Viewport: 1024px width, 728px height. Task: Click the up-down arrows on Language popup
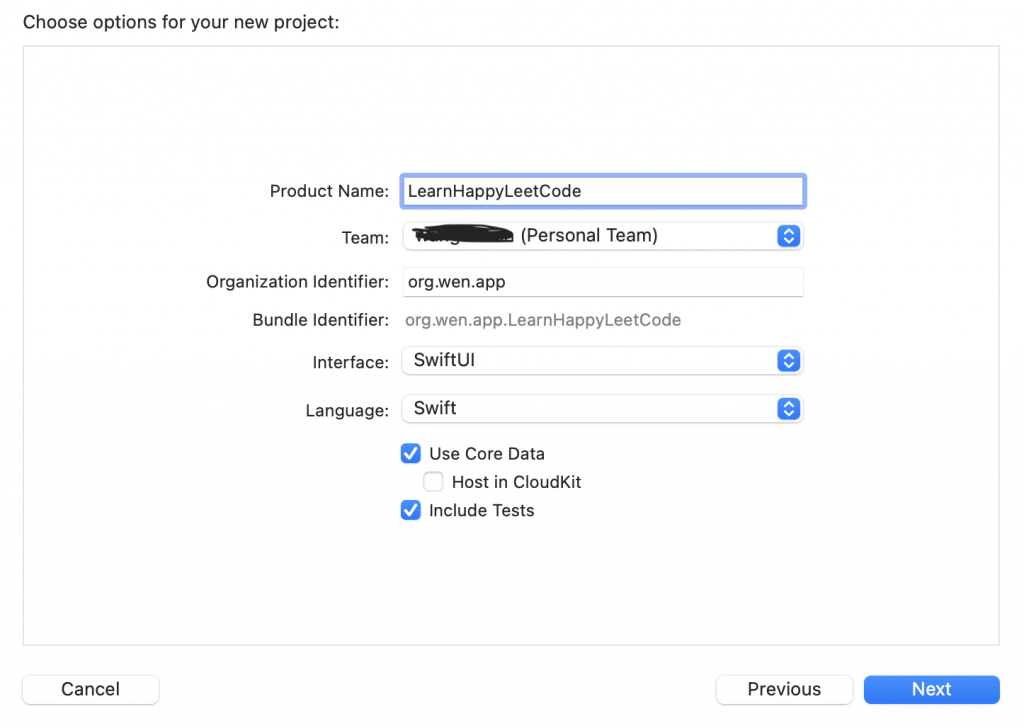[789, 408]
